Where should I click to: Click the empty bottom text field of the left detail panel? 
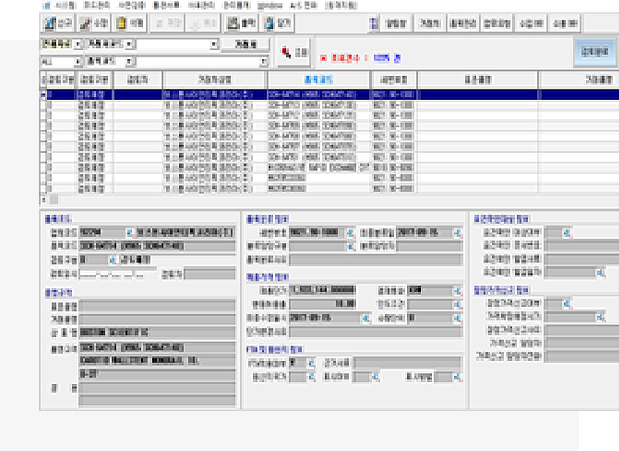coord(157,401)
